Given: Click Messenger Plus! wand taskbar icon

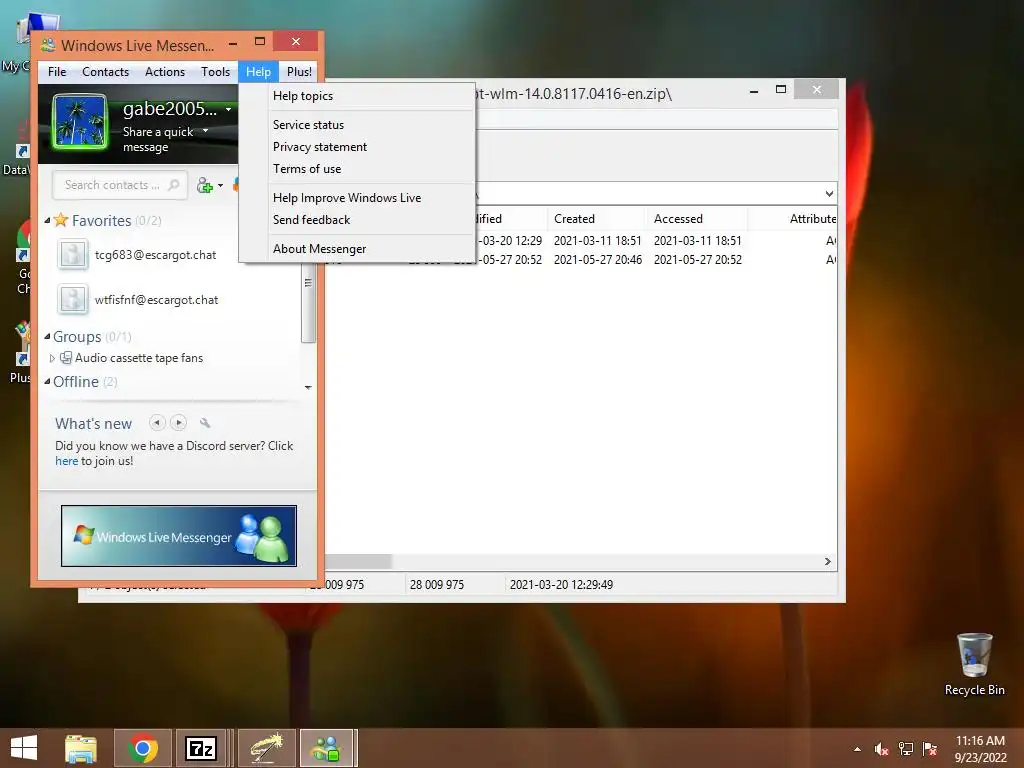Looking at the screenshot, I should pos(266,748).
